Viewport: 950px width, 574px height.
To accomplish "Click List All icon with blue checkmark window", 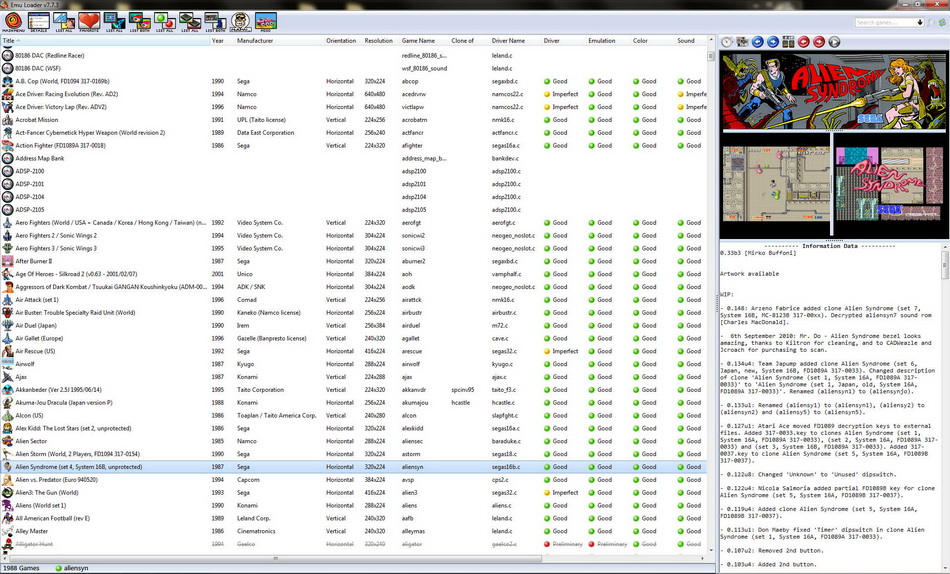I will pyautogui.click(x=114, y=22).
